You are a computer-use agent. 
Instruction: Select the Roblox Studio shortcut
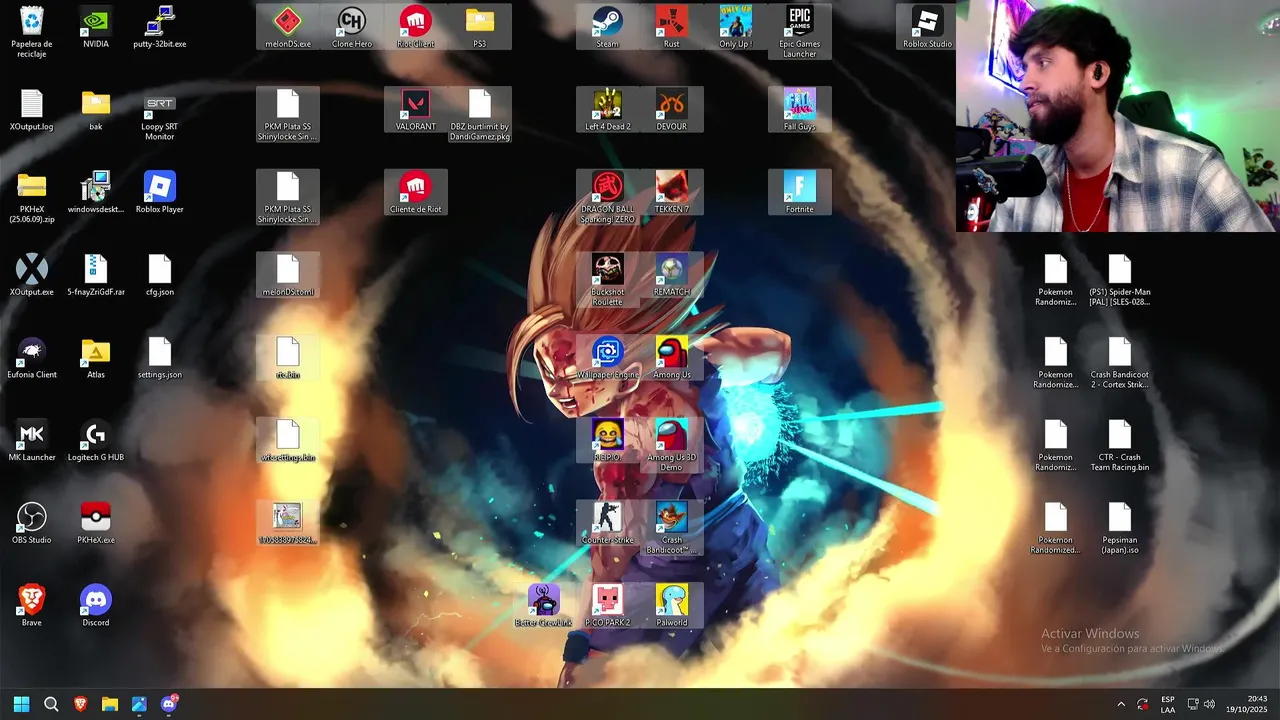pyautogui.click(x=928, y=27)
